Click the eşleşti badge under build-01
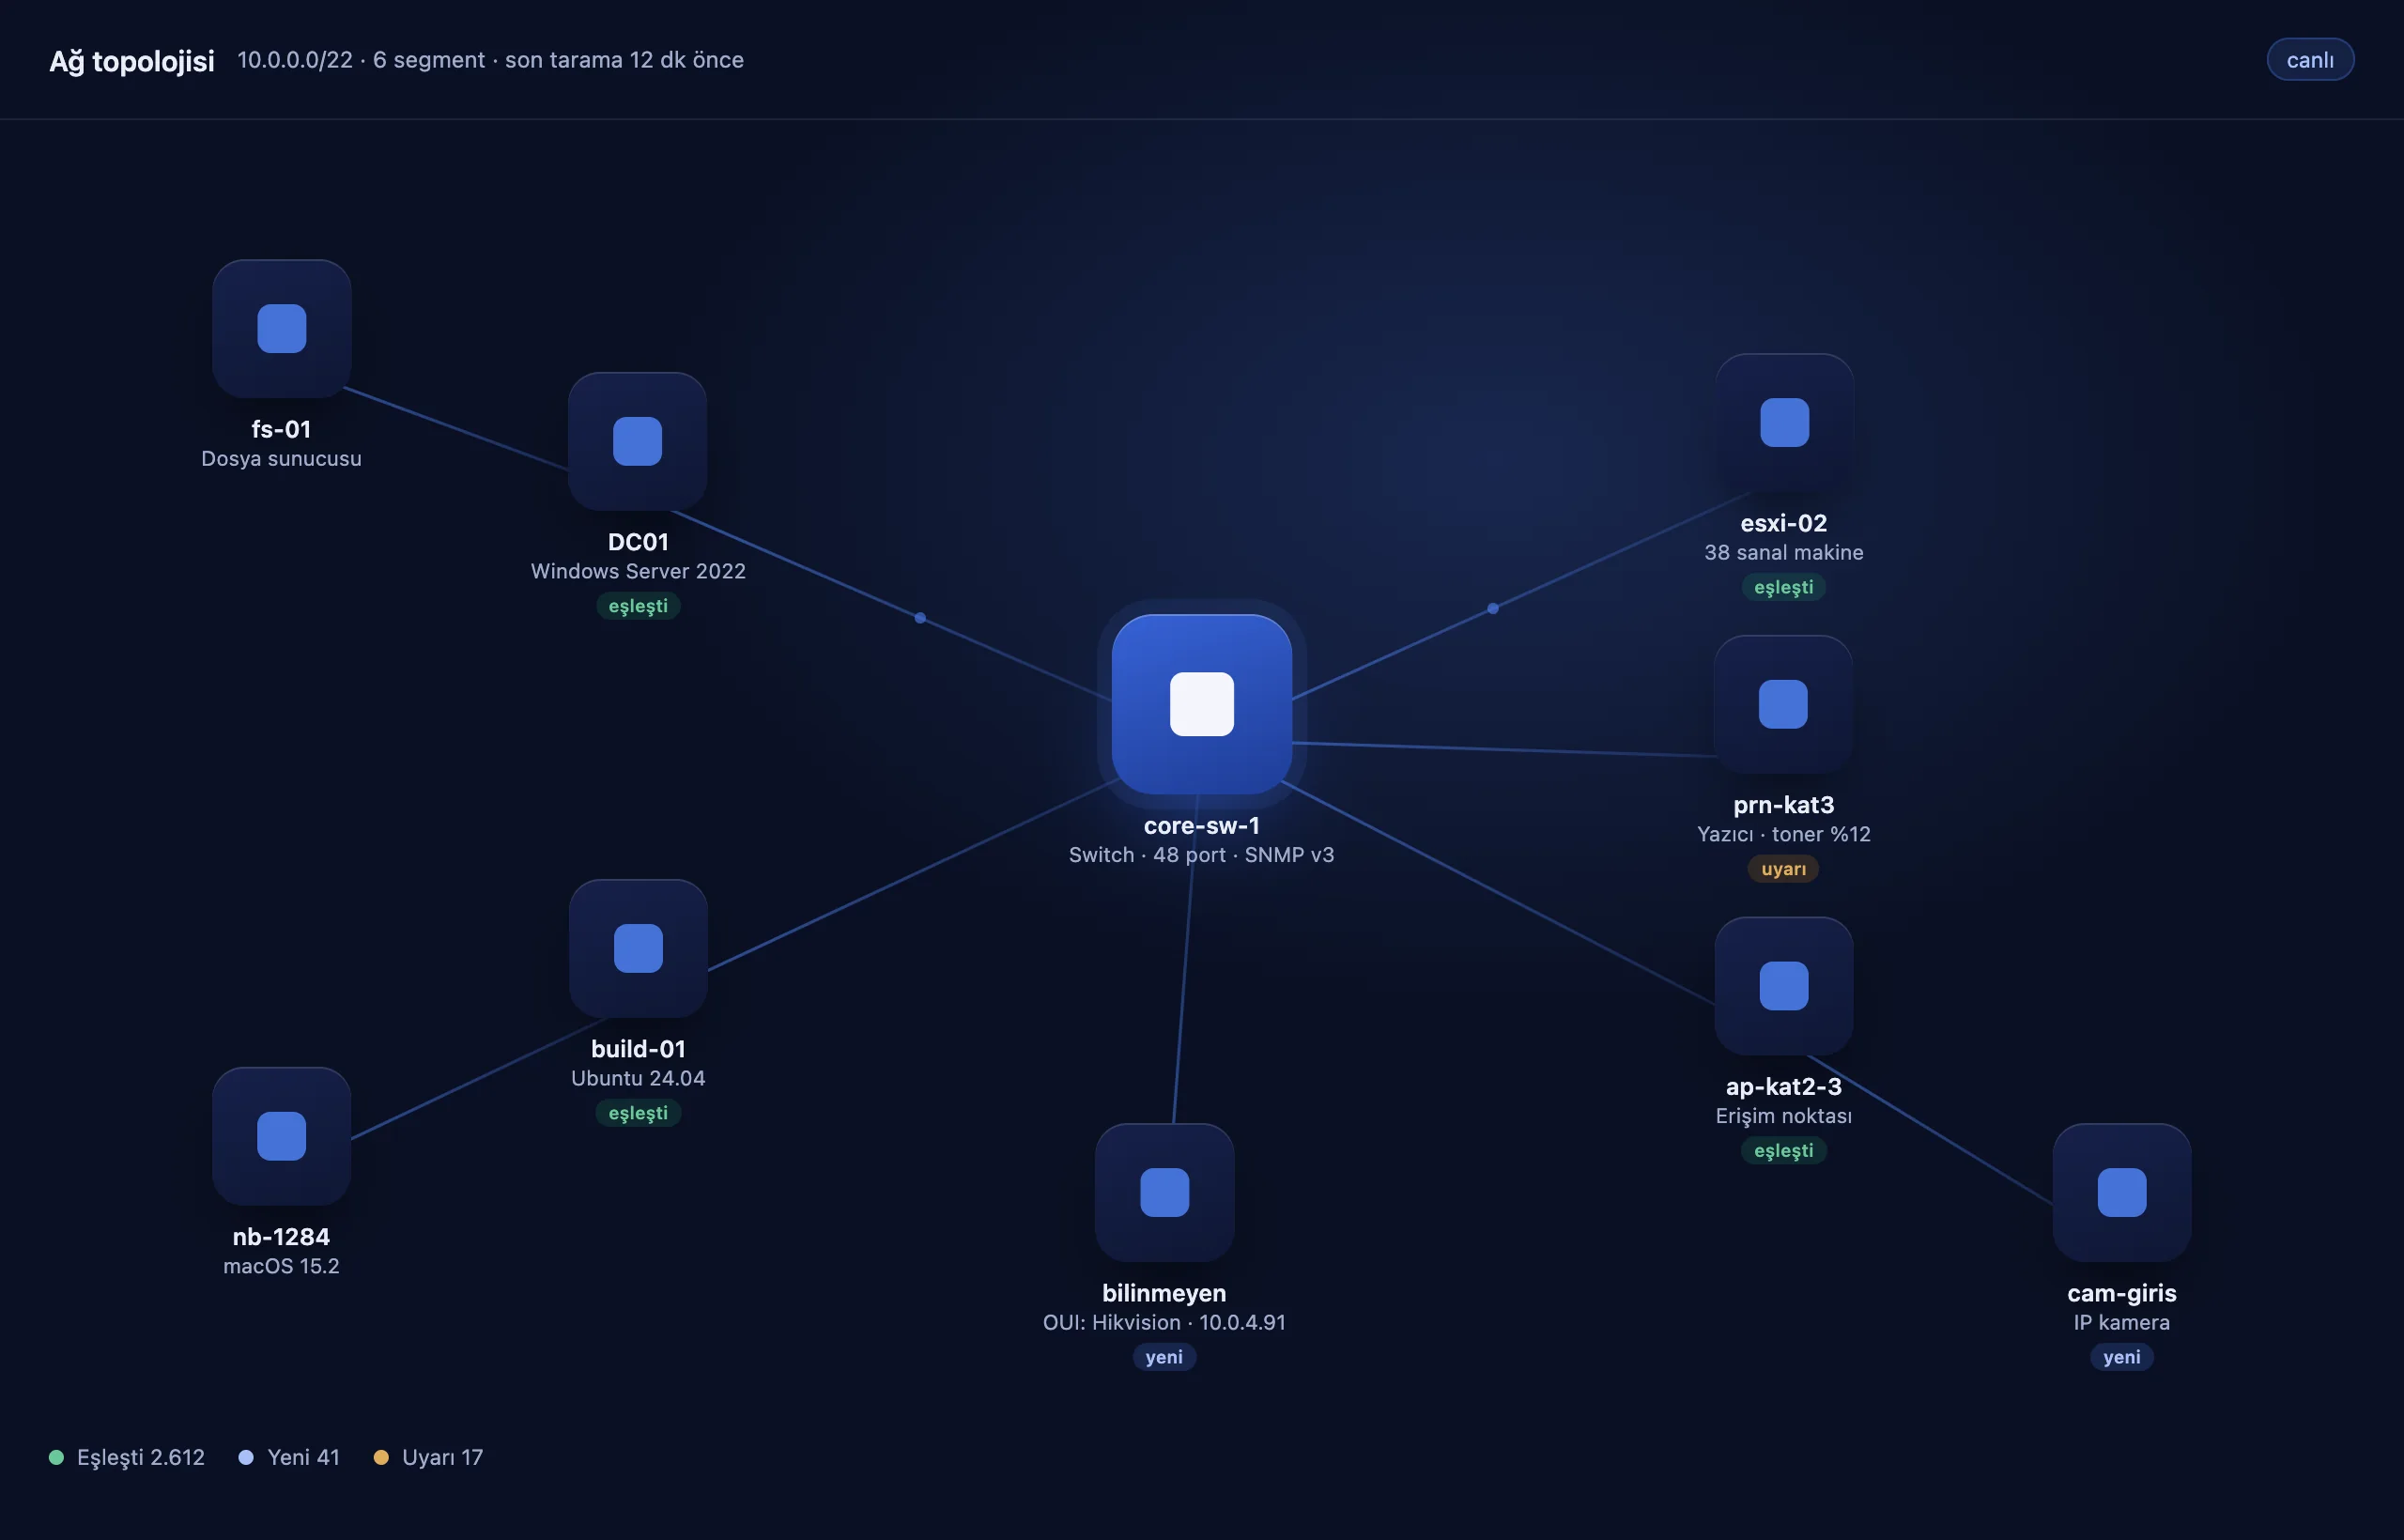Image resolution: width=2404 pixels, height=1540 pixels. (x=638, y=1113)
